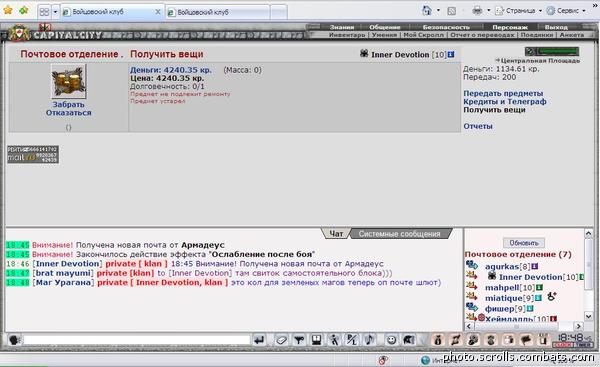
Task: Switch to the Системные сообщения tab
Action: [x=399, y=233]
